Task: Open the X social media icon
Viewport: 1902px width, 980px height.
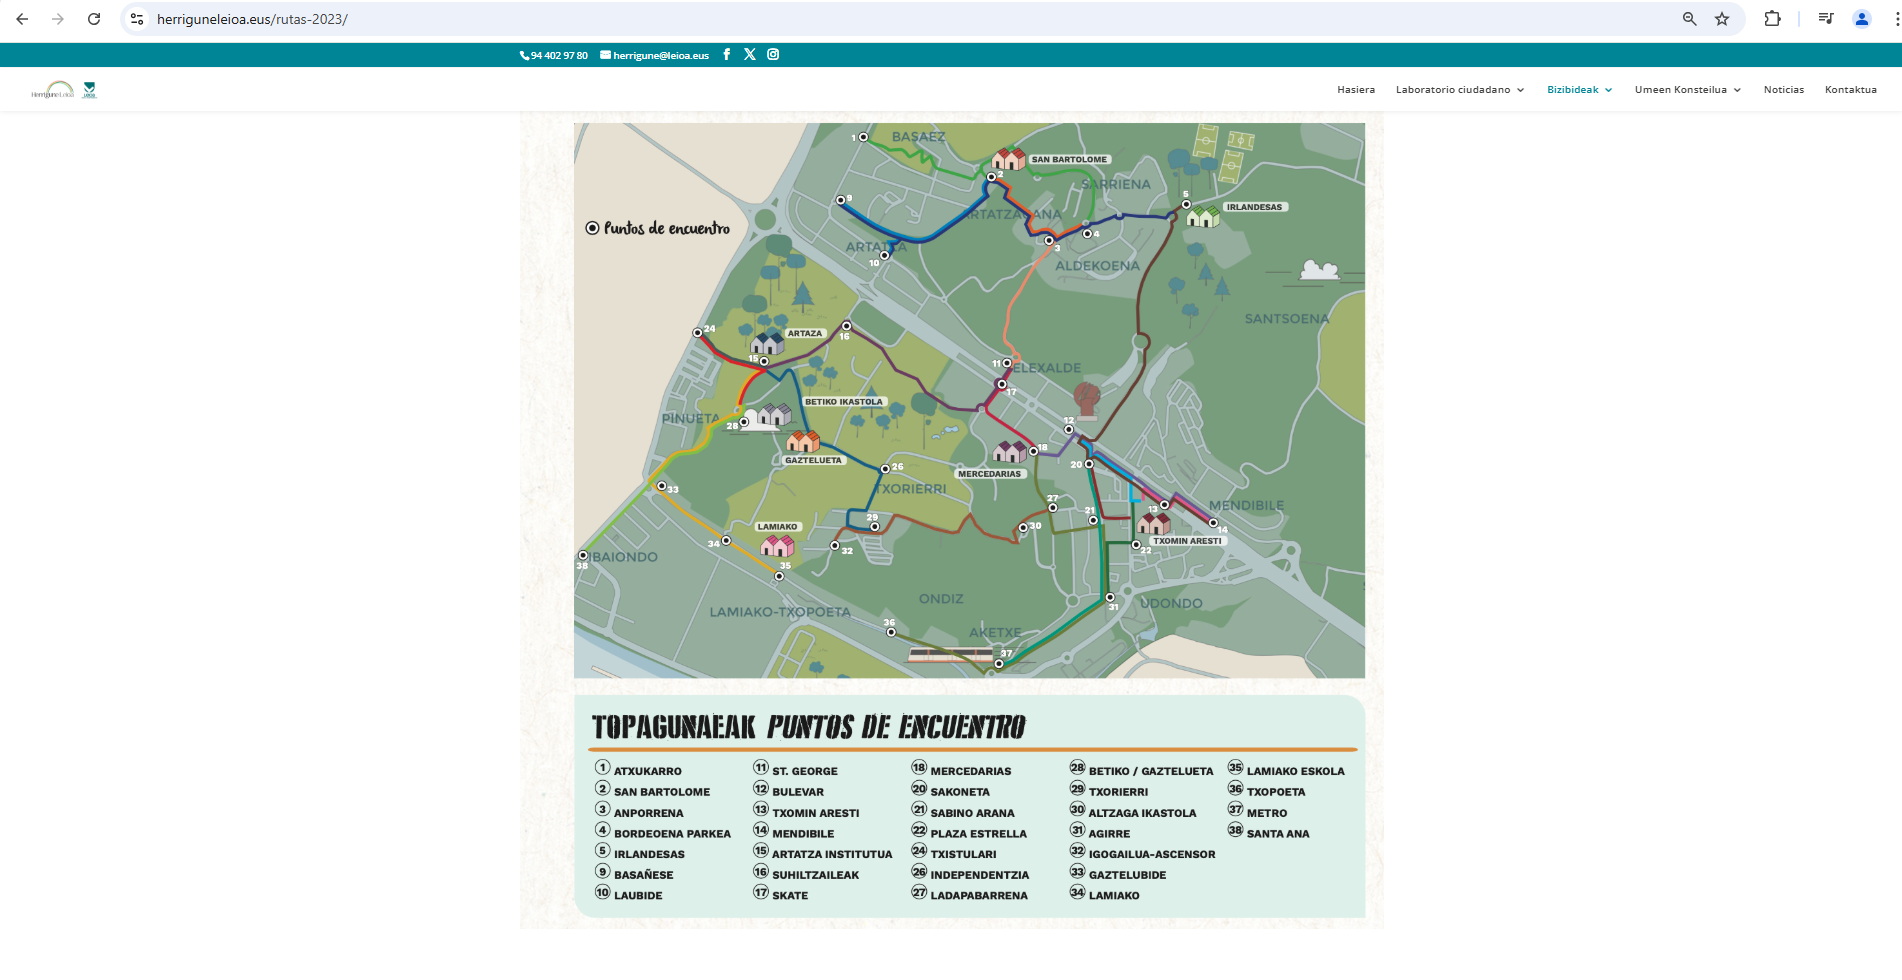Action: 749,55
